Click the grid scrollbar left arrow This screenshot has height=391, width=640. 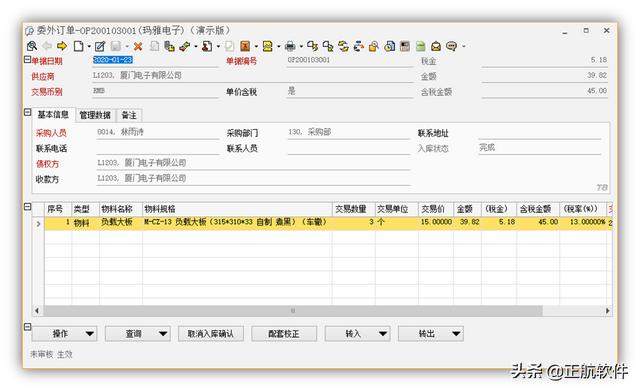[x=37, y=311]
